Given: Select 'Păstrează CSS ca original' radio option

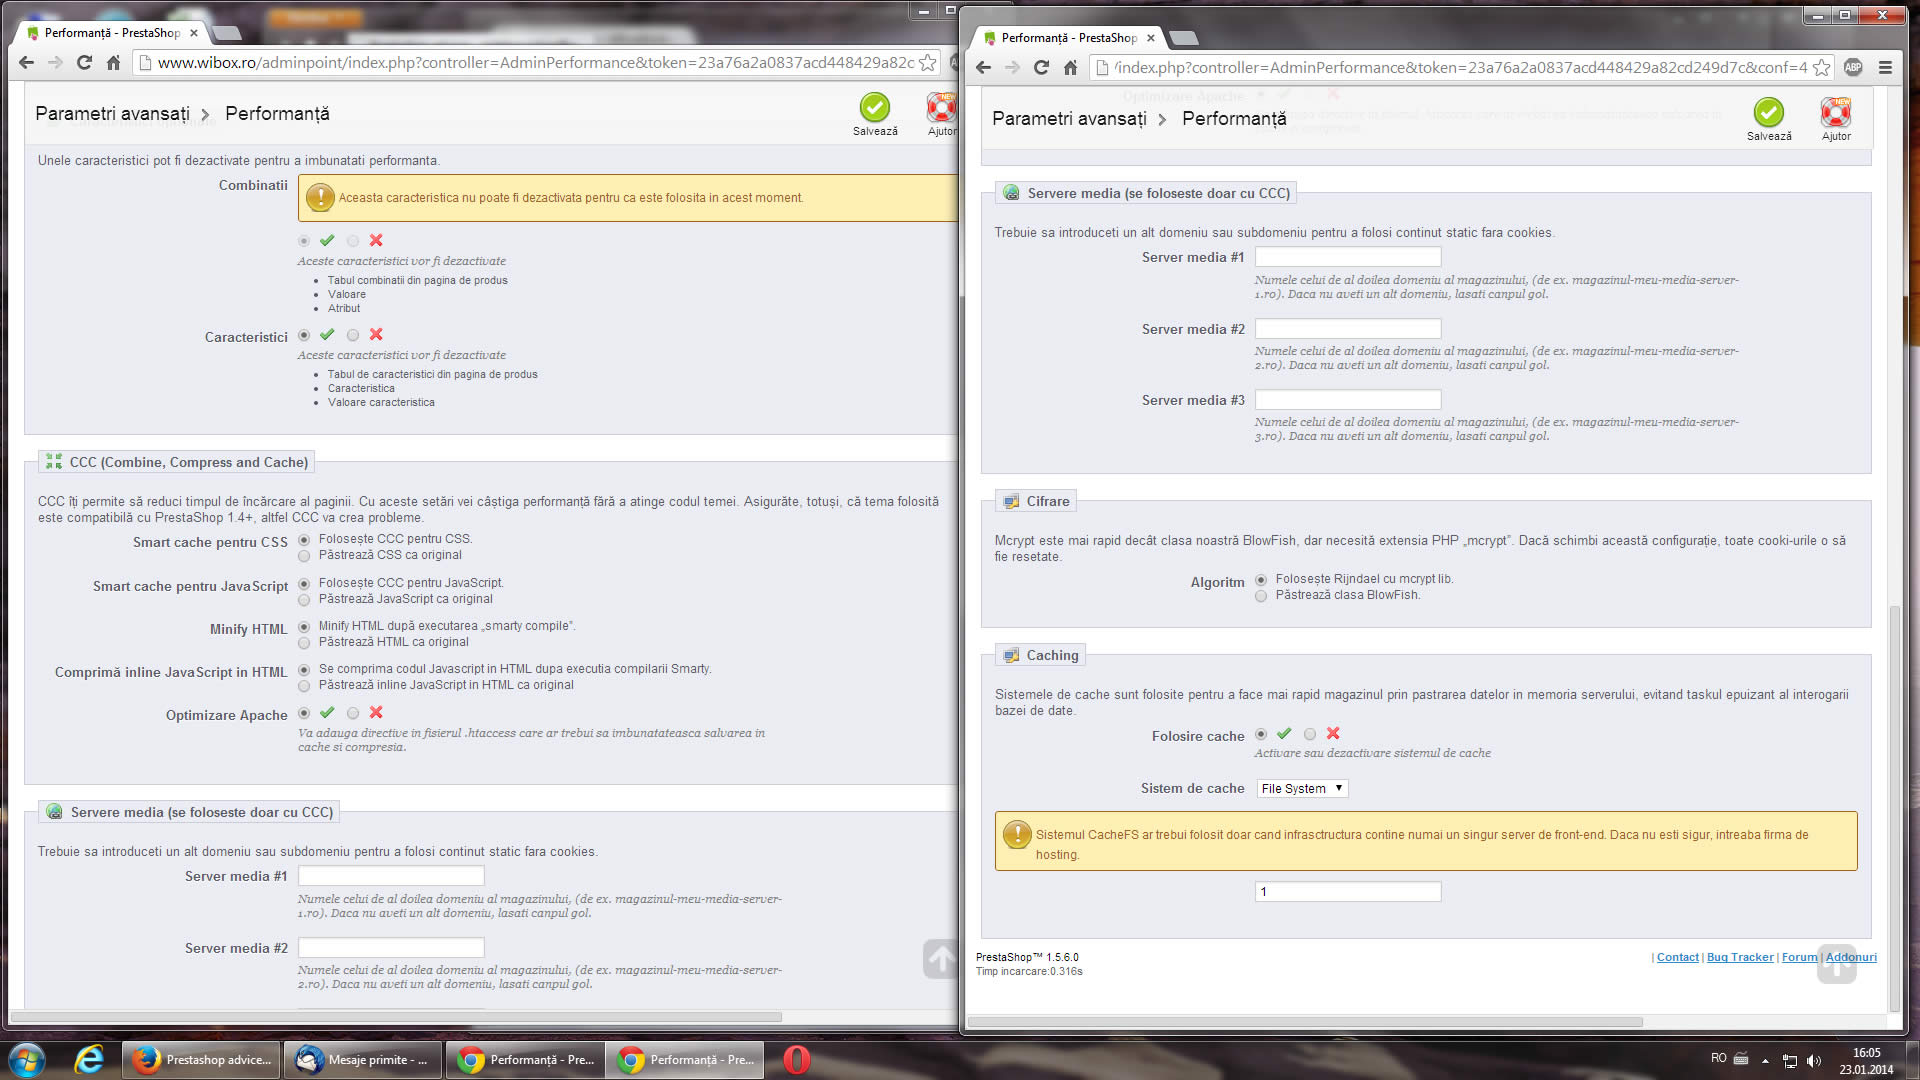Looking at the screenshot, I should [304, 556].
